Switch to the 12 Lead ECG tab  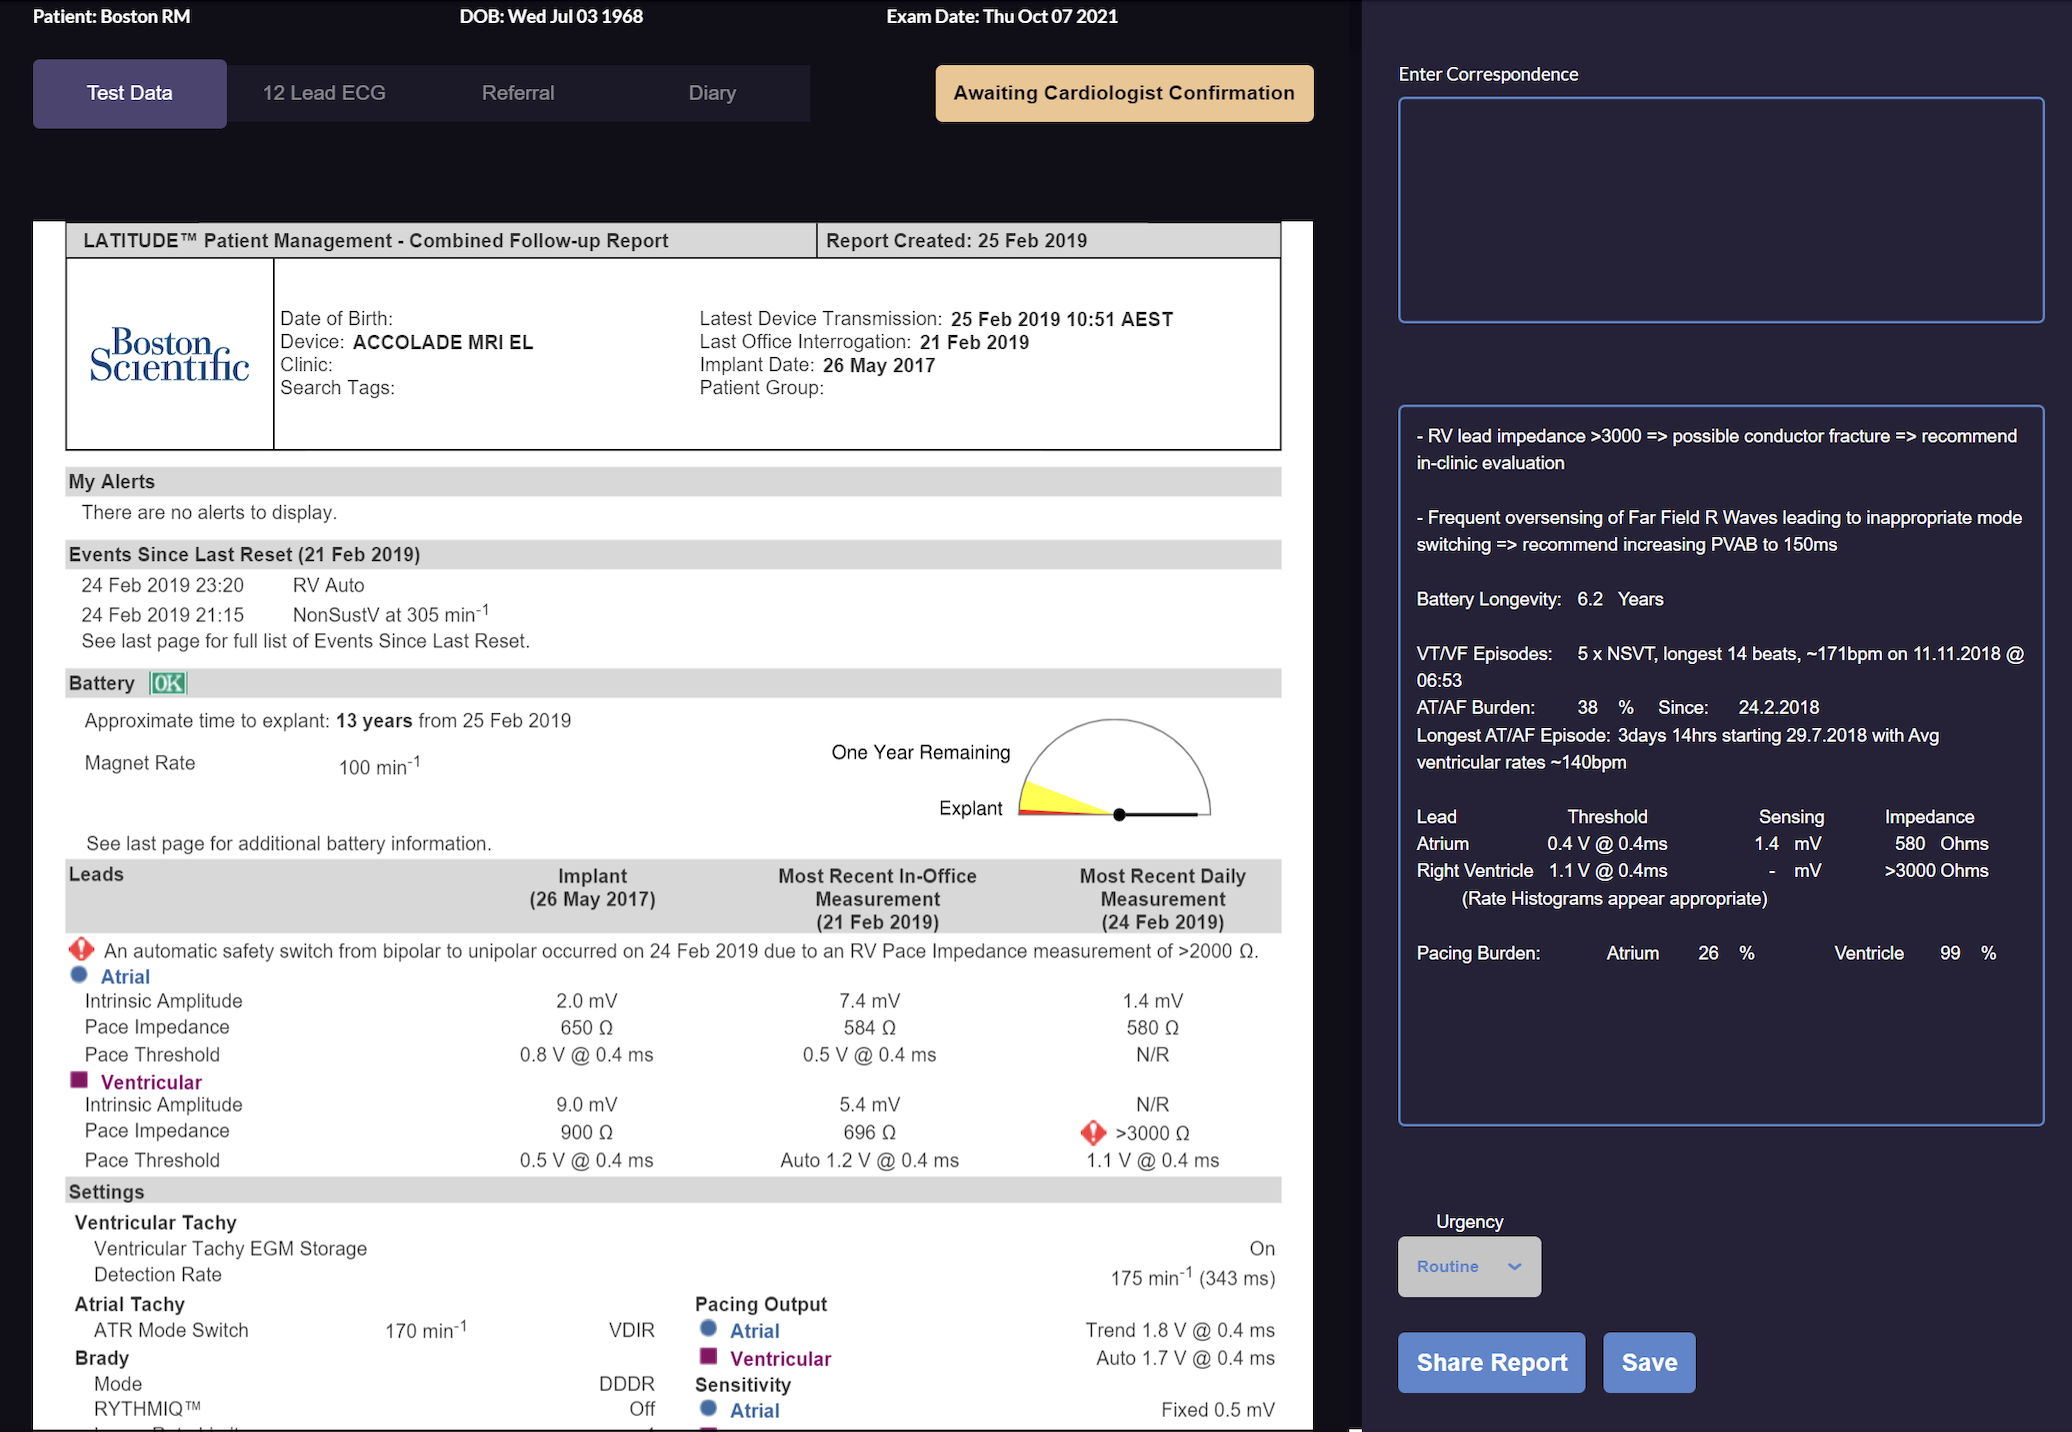click(324, 93)
